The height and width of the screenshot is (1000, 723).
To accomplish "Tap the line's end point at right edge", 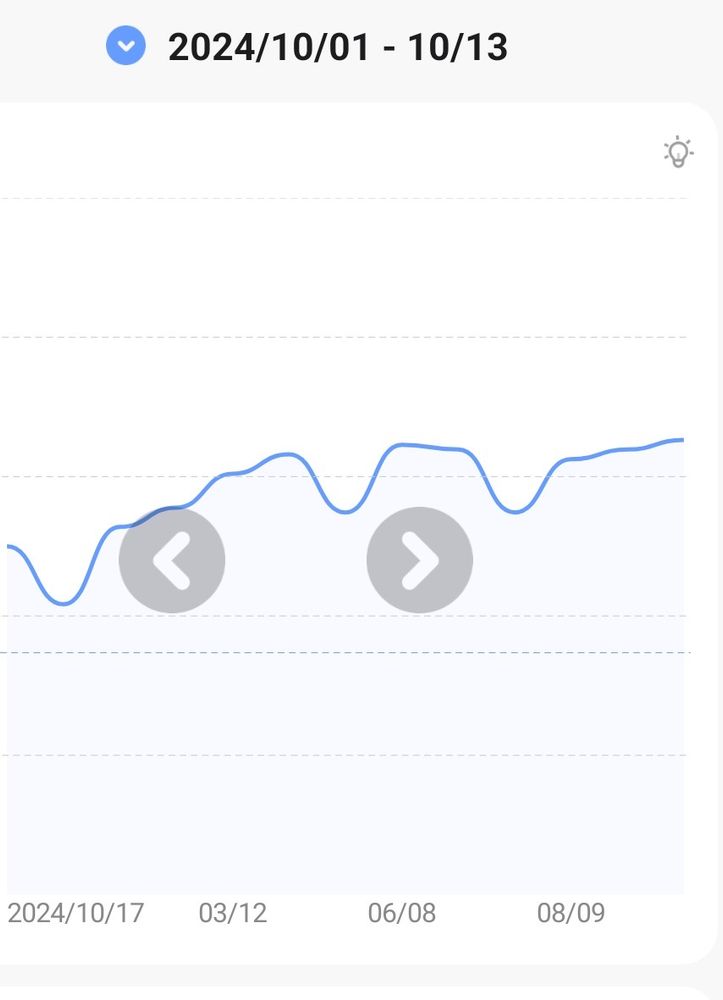I will [x=682, y=440].
